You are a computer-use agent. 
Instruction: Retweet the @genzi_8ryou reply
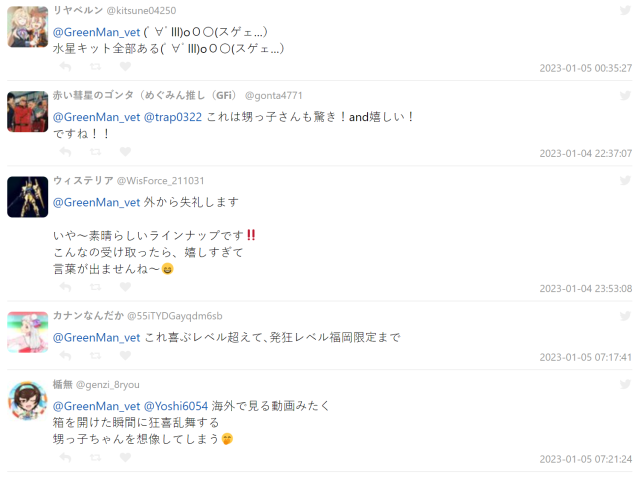coord(96,458)
